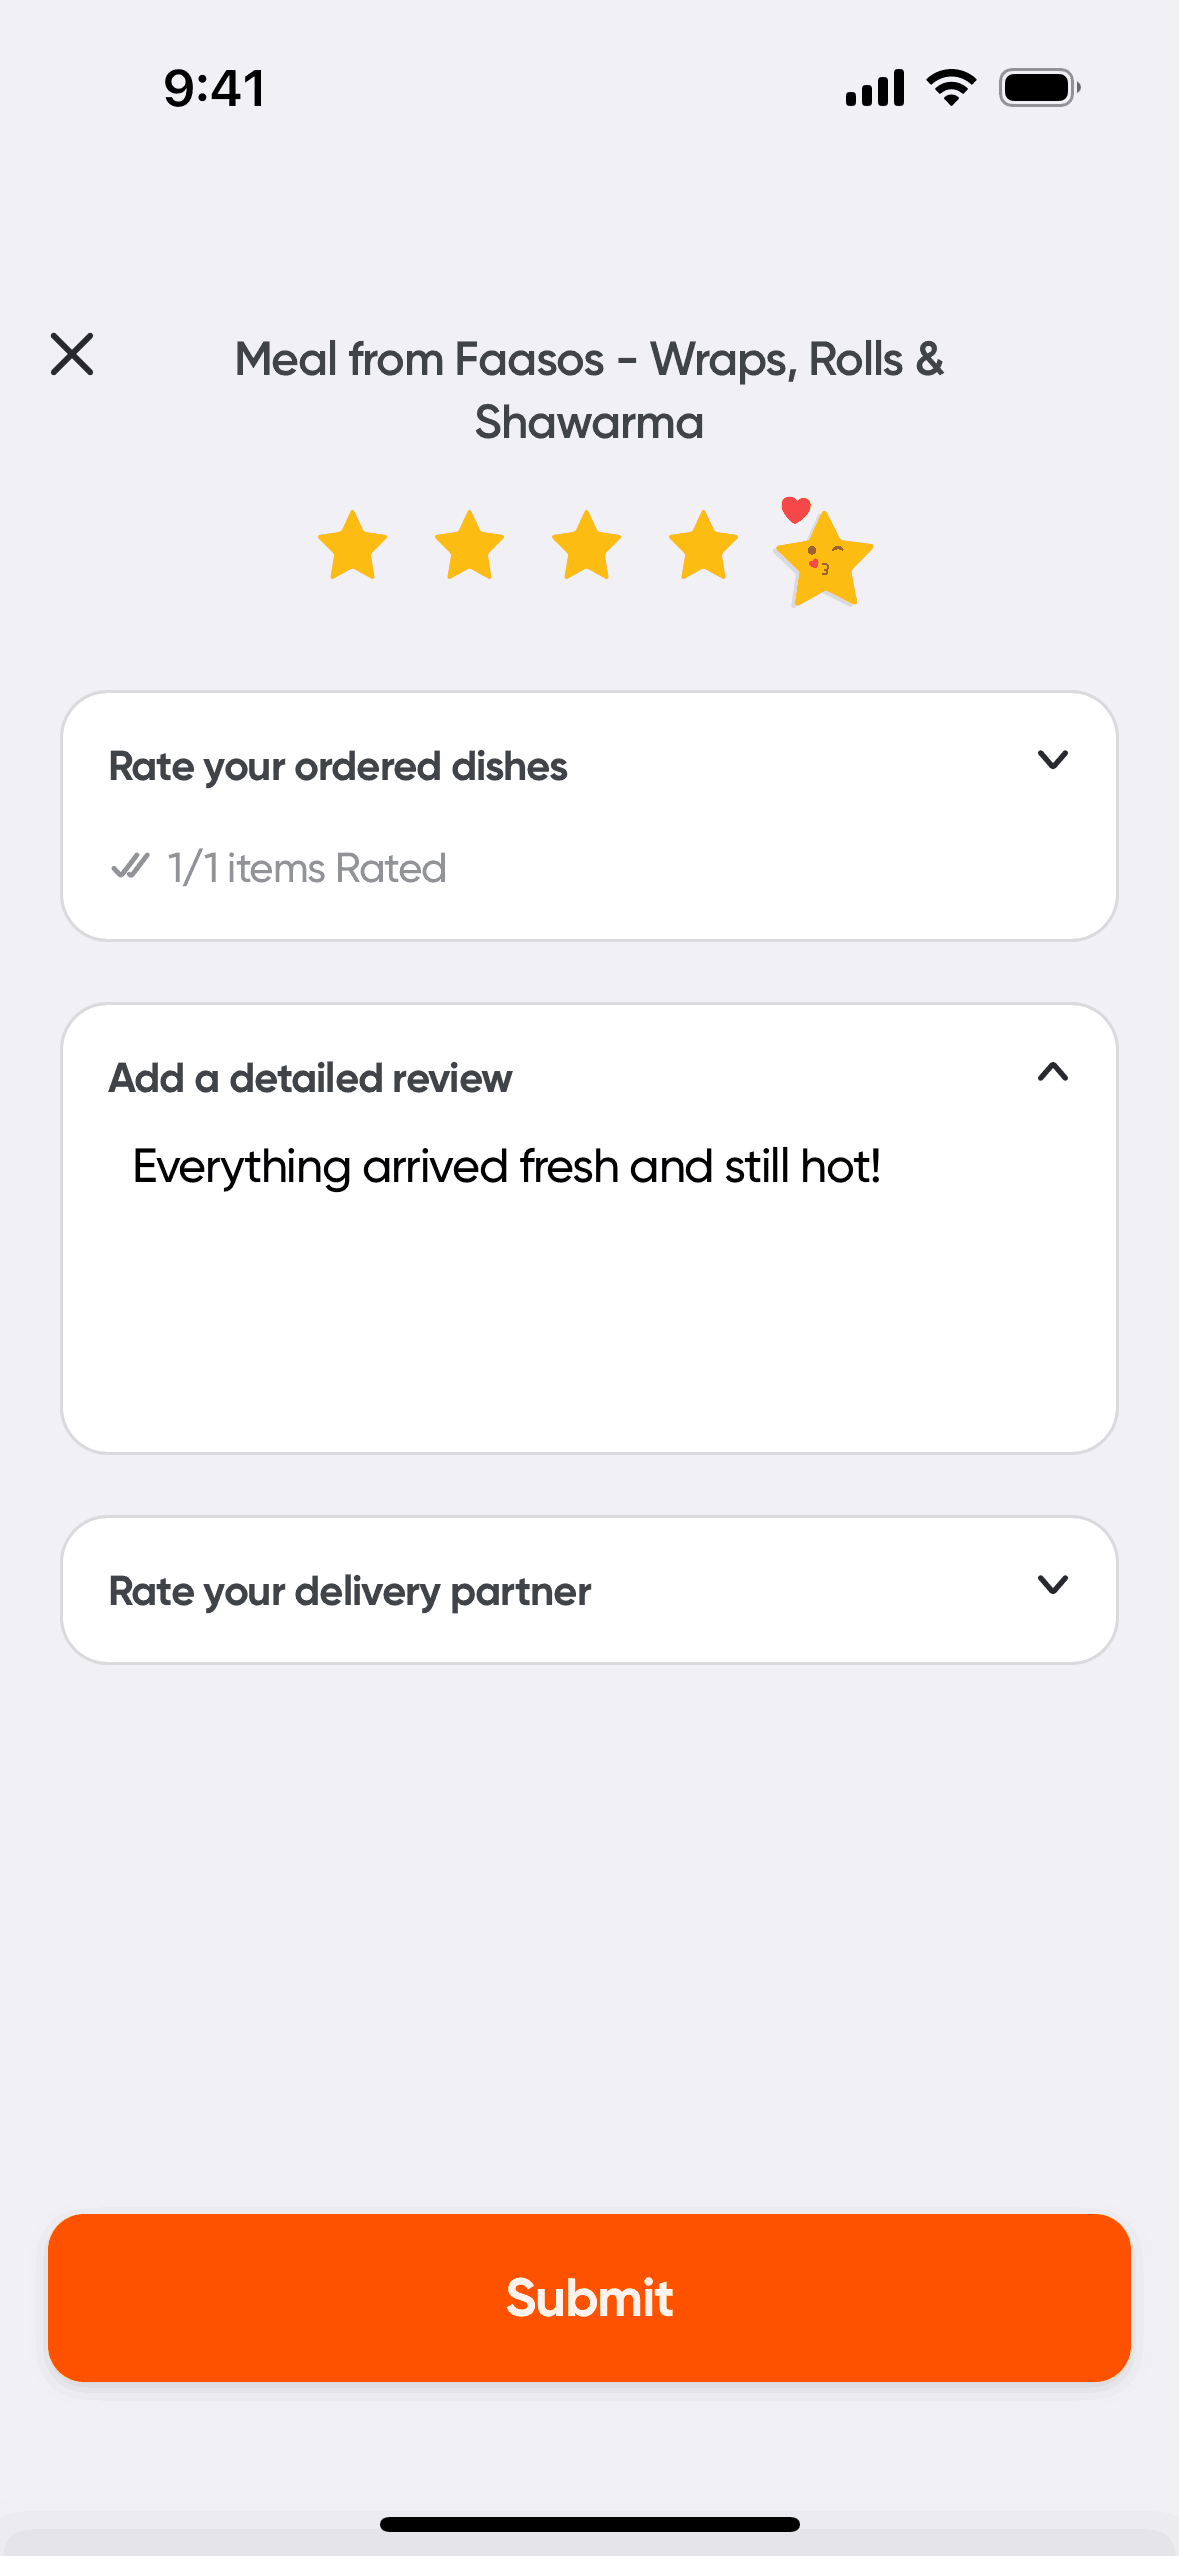The height and width of the screenshot is (2556, 1179).
Task: Submit the meal review
Action: 589,2297
